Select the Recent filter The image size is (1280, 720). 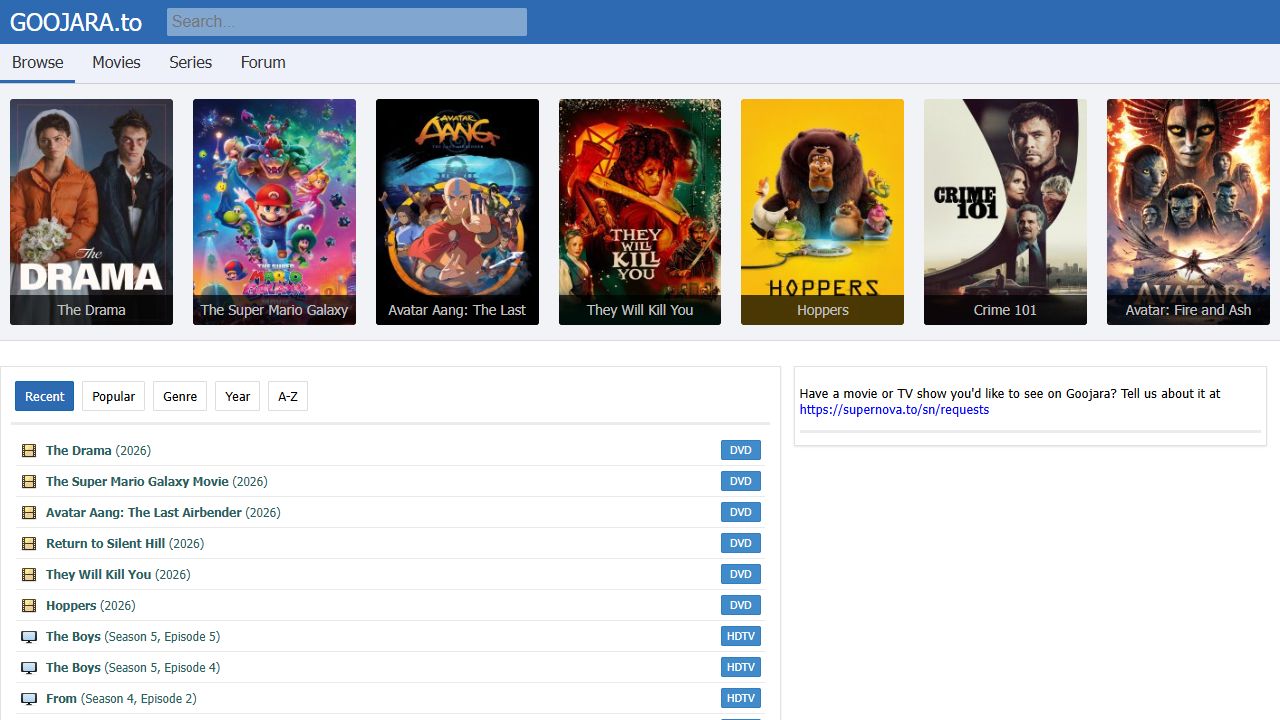45,396
